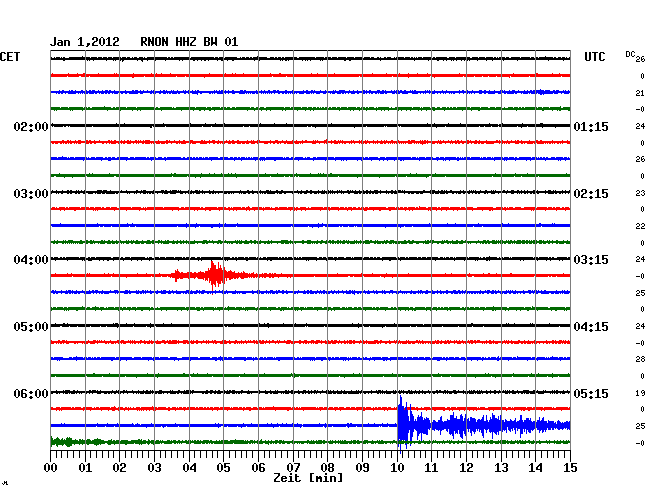Click the 02 minute axis tick label
This screenshot has height=494, width=650.
coord(119,467)
